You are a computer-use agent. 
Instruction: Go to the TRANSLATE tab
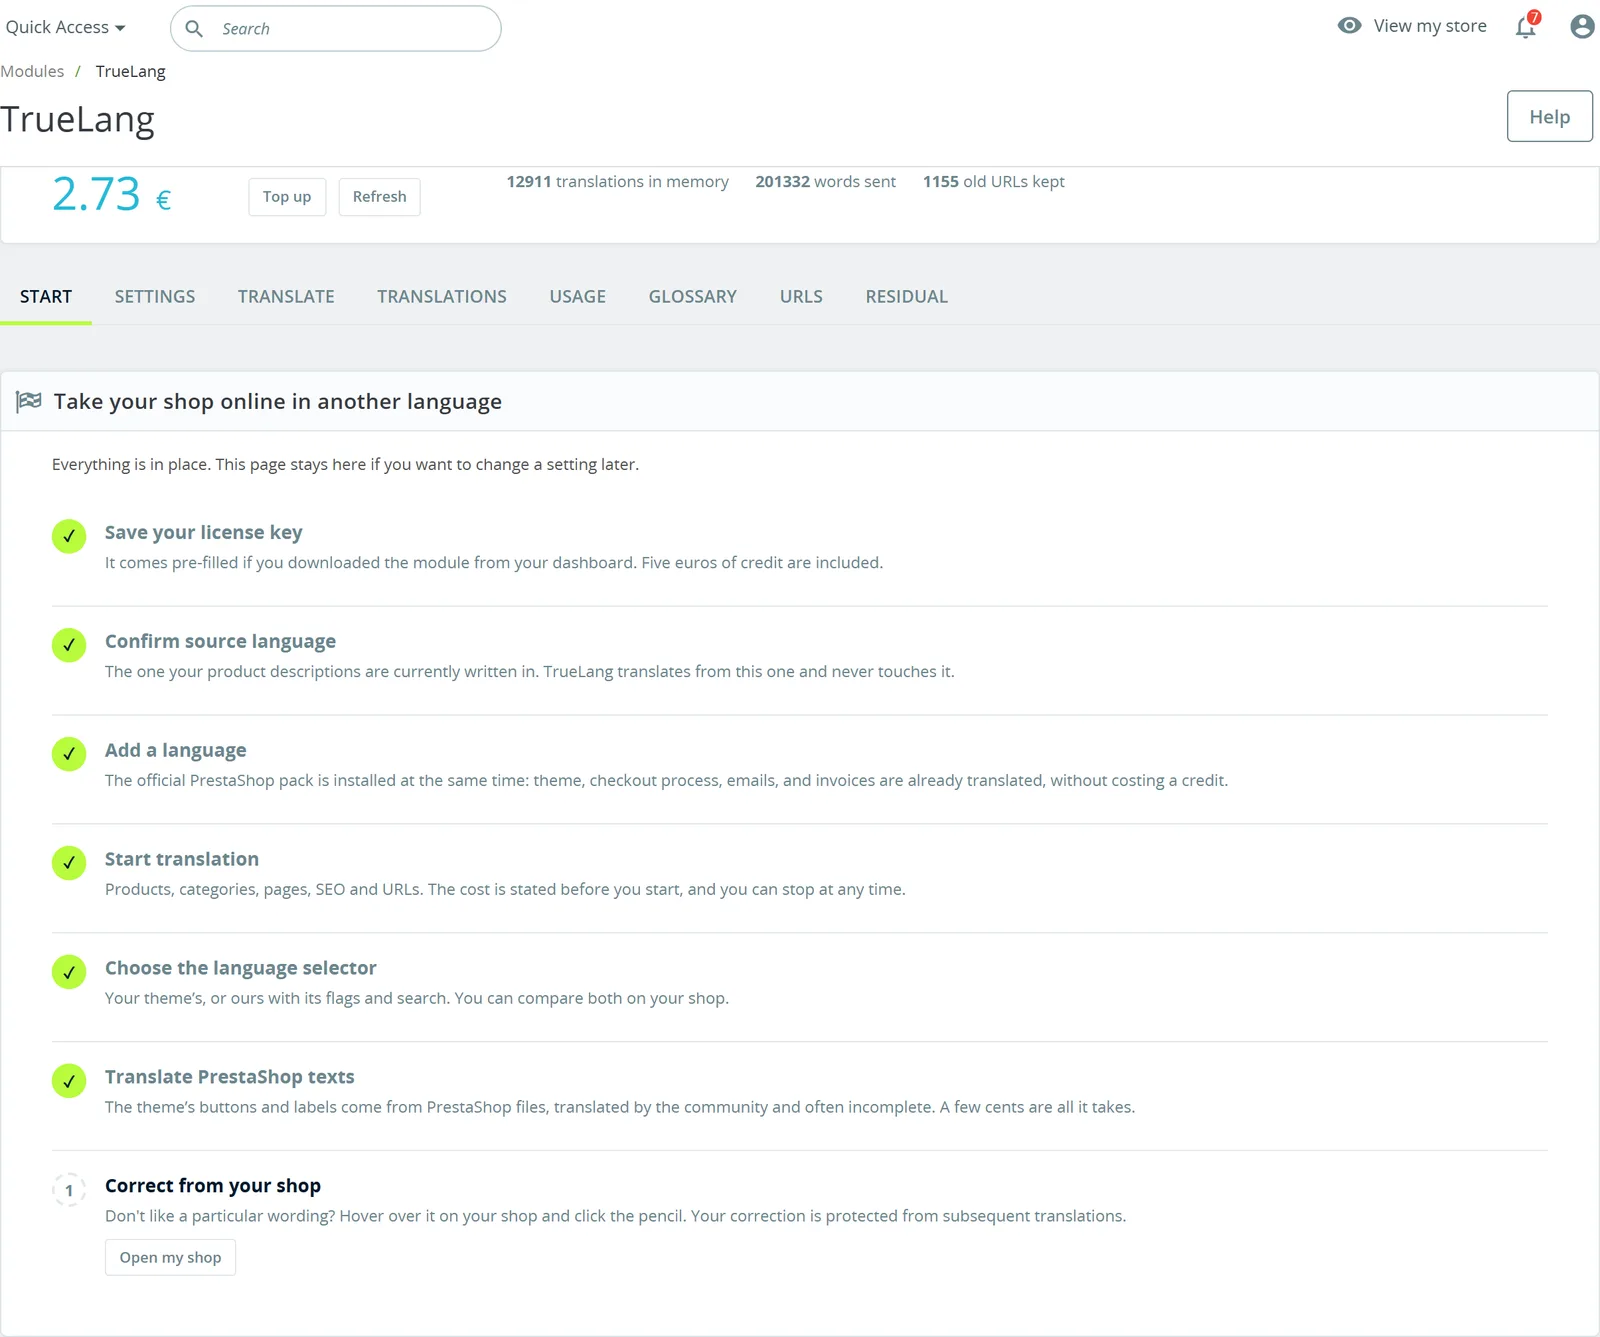pyautogui.click(x=286, y=296)
